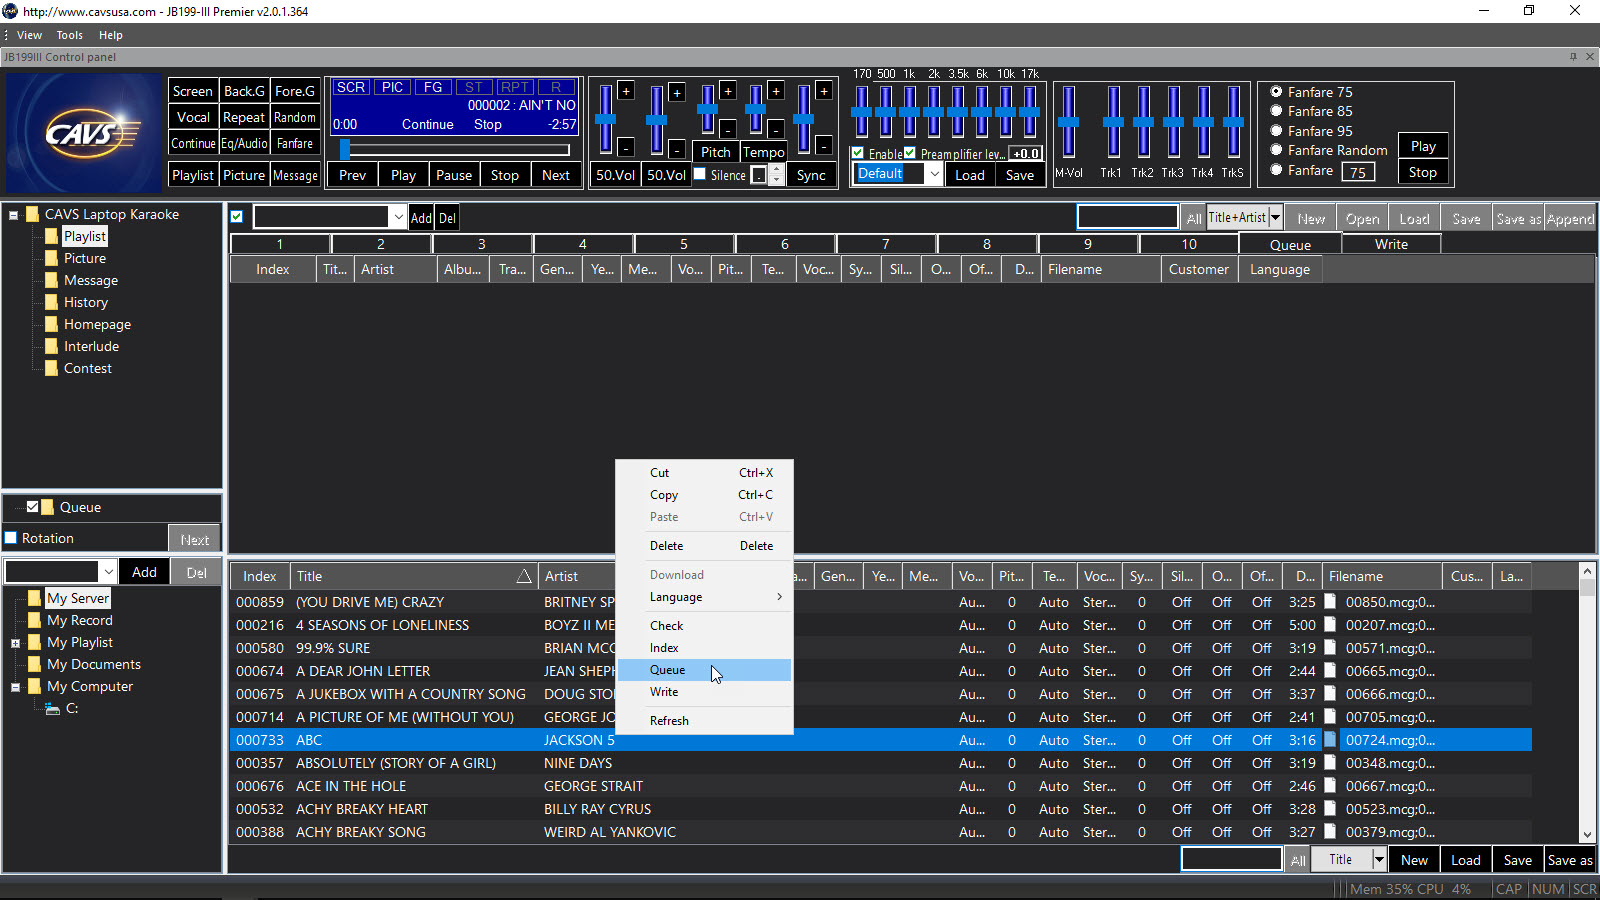This screenshot has height=900, width=1600.
Task: Click the CAVS logo image
Action: coord(83,133)
